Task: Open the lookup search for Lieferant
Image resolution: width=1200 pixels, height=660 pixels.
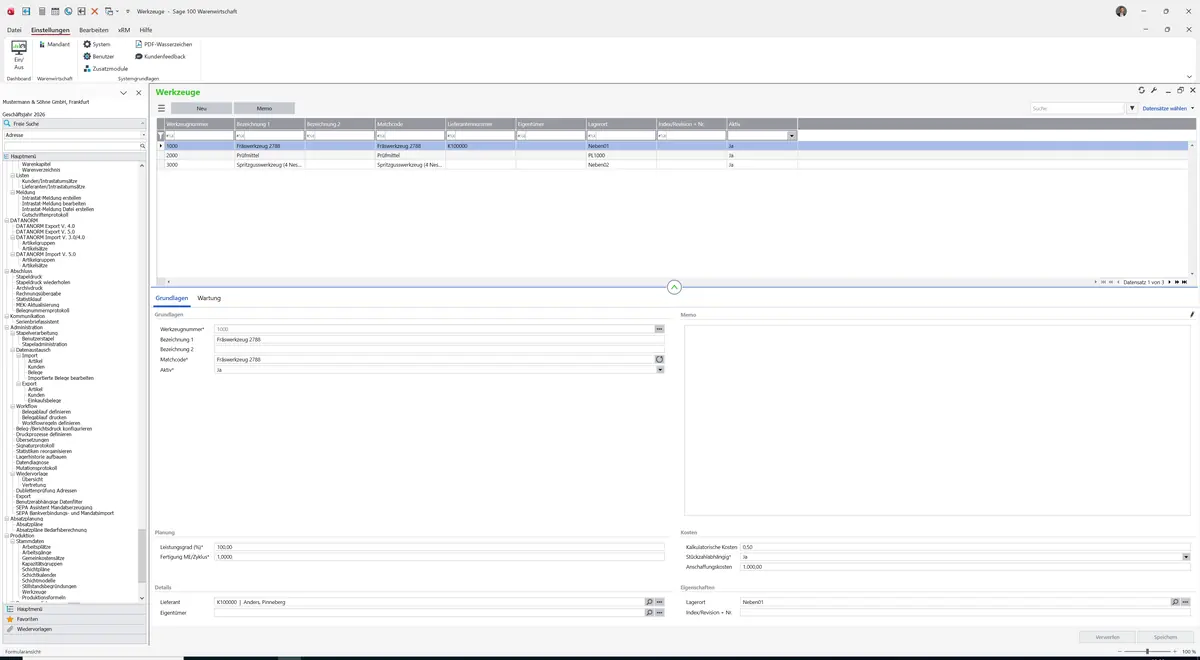Action: [649, 602]
